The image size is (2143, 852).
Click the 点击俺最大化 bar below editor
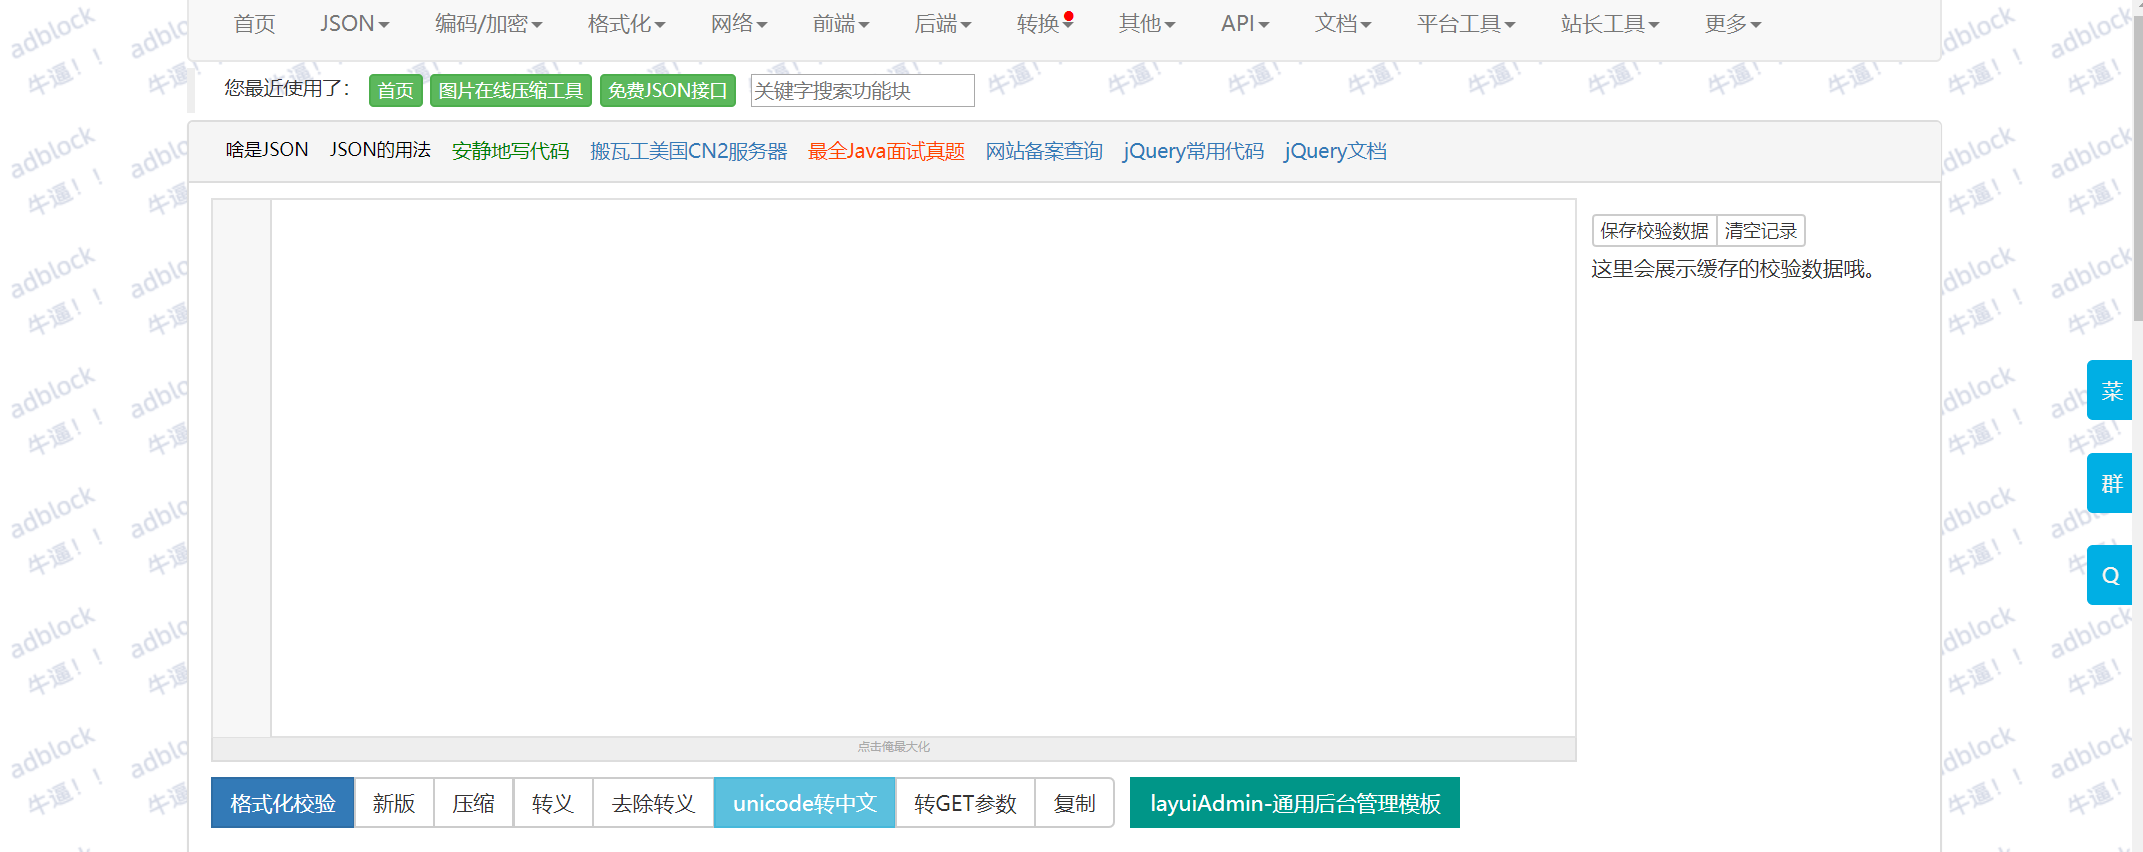[x=893, y=747]
